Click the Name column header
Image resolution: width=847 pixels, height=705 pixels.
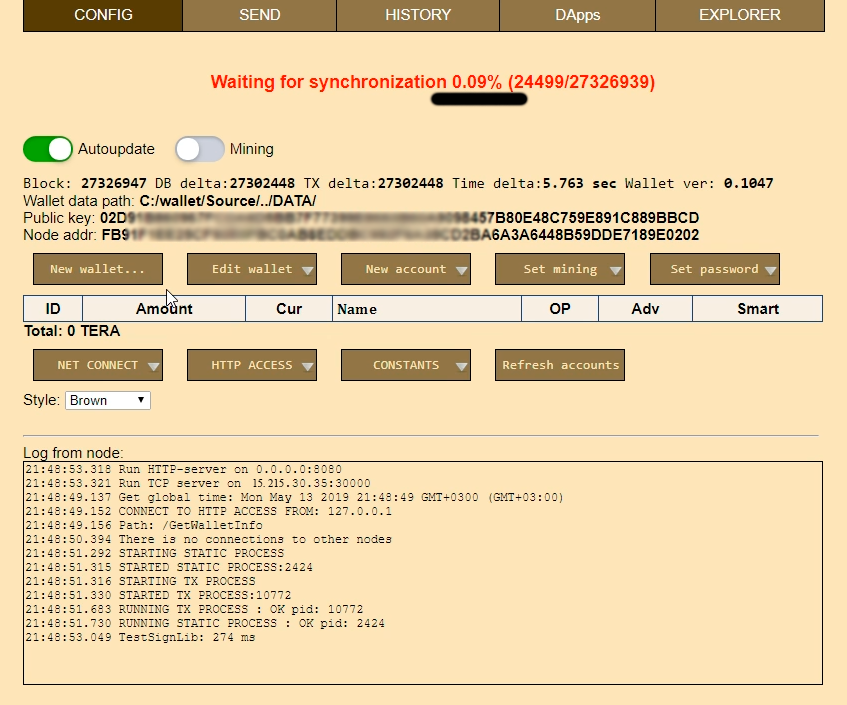pos(427,309)
